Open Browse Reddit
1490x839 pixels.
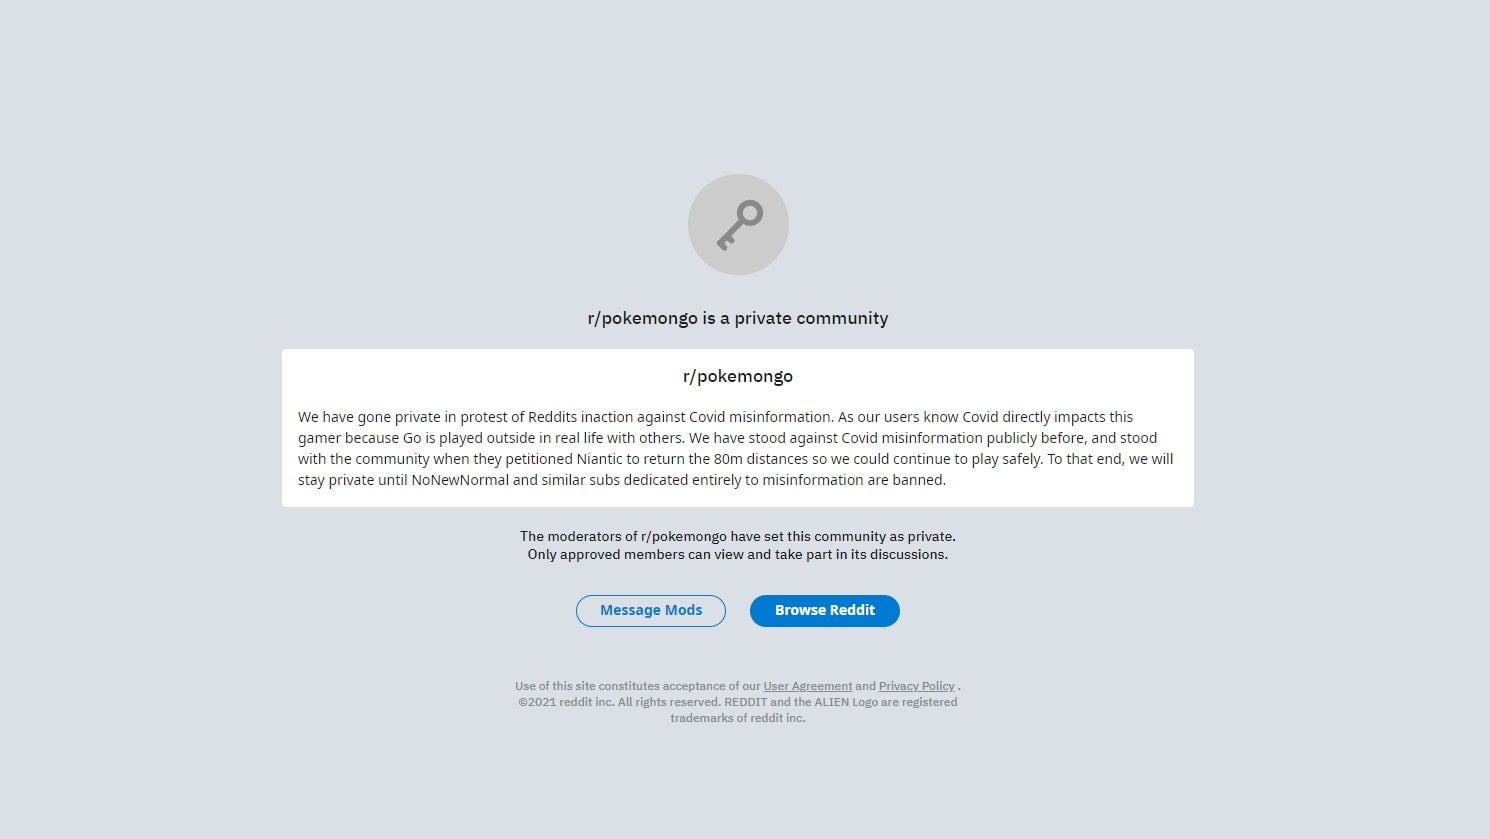(x=825, y=611)
